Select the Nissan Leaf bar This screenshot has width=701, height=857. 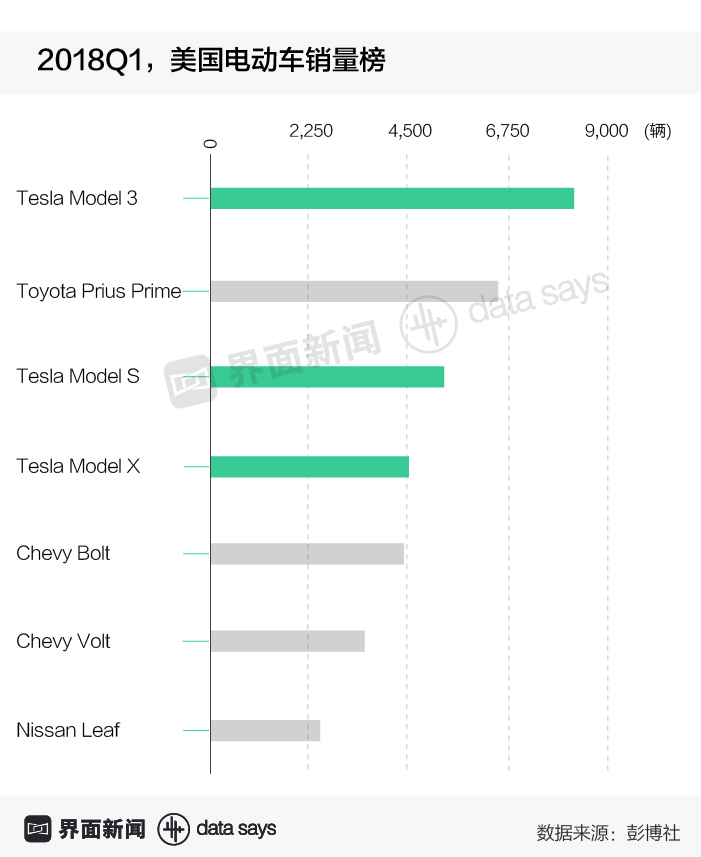265,730
